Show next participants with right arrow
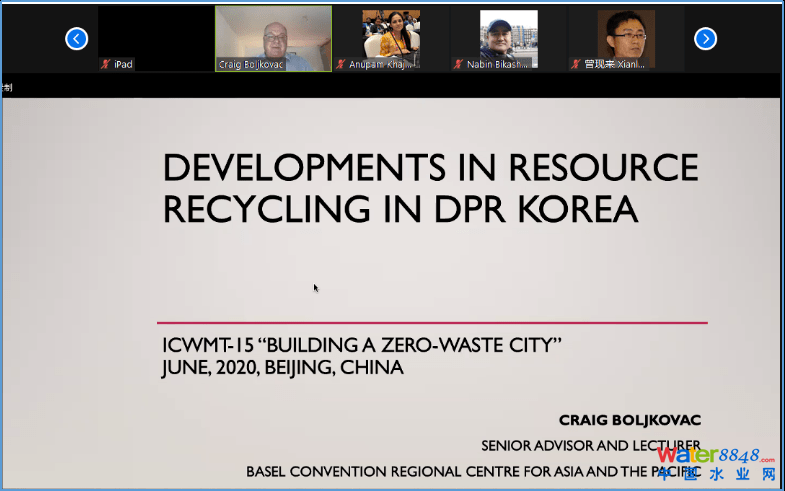785x491 pixels. [705, 39]
